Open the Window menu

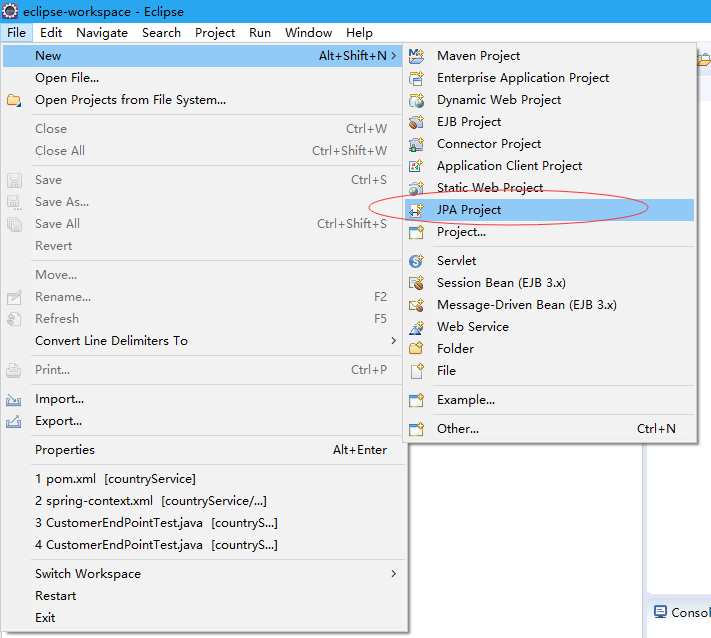coord(308,33)
